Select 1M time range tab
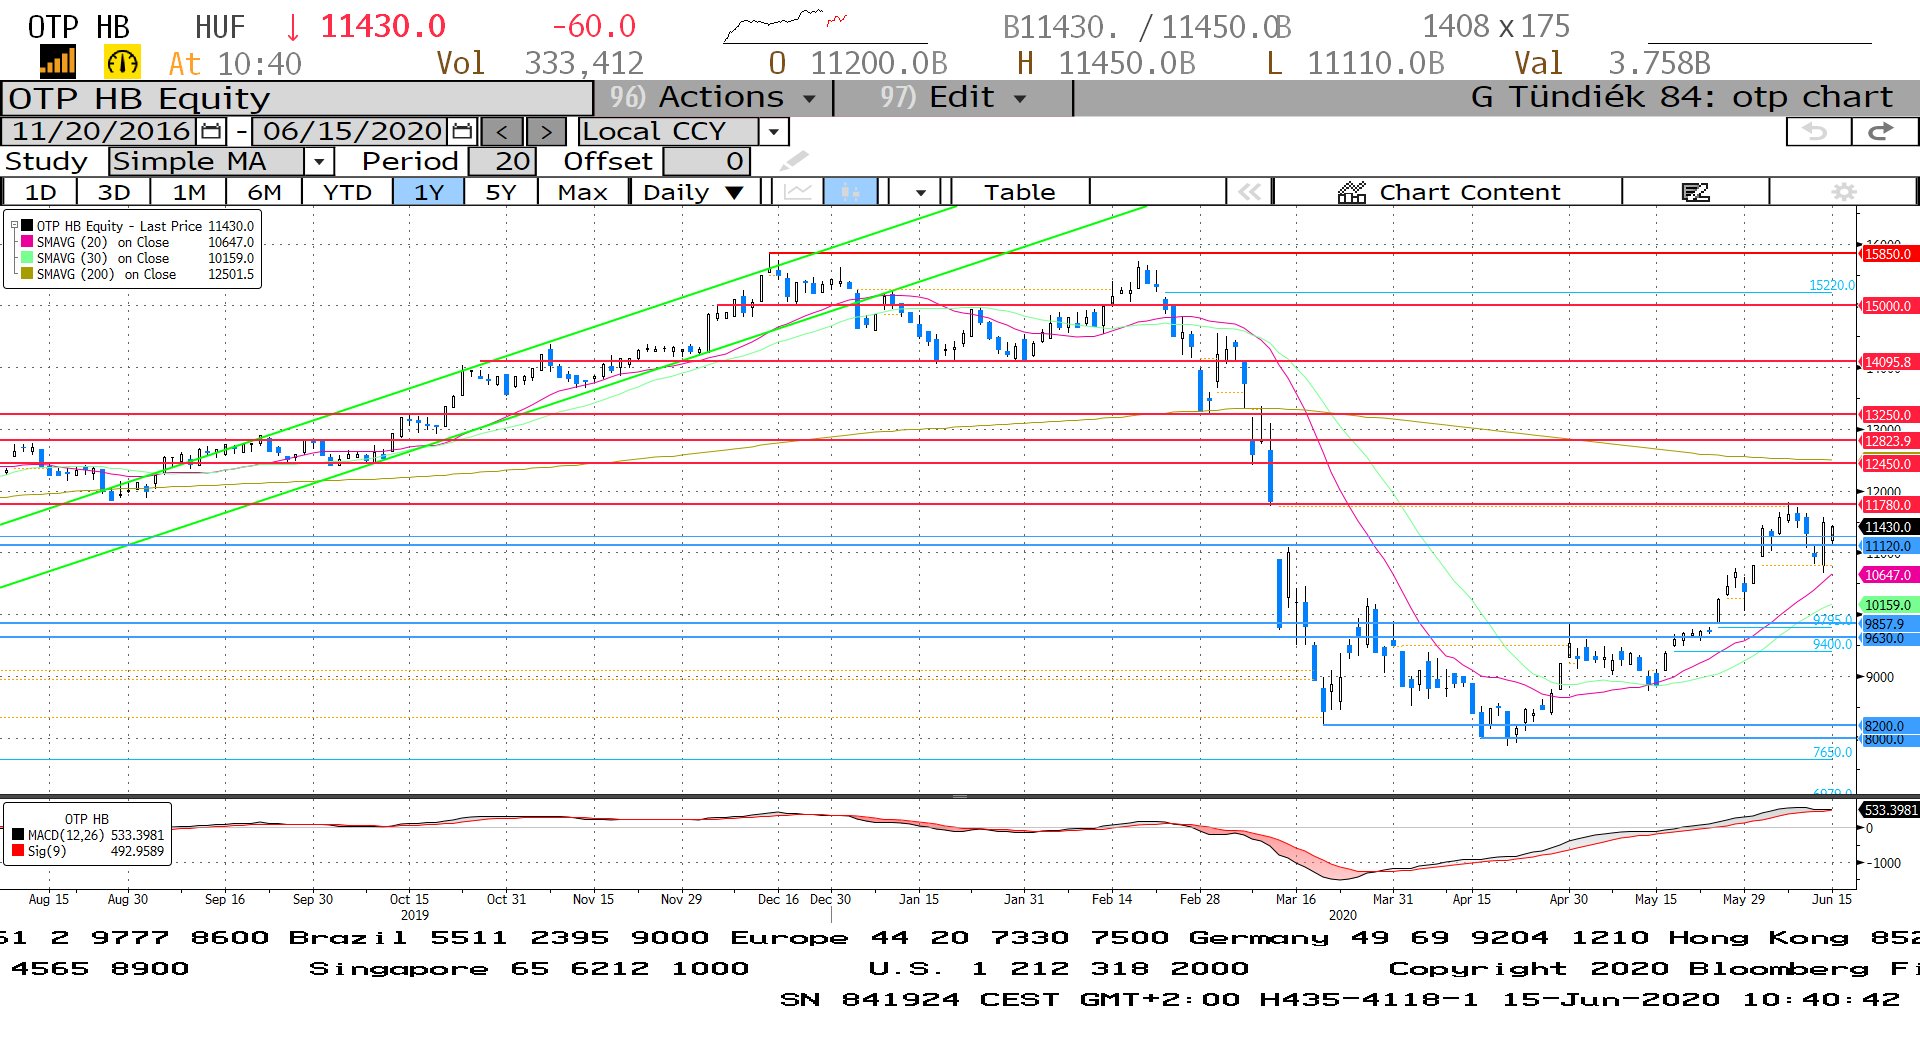This screenshot has width=1920, height=1039. pyautogui.click(x=189, y=192)
